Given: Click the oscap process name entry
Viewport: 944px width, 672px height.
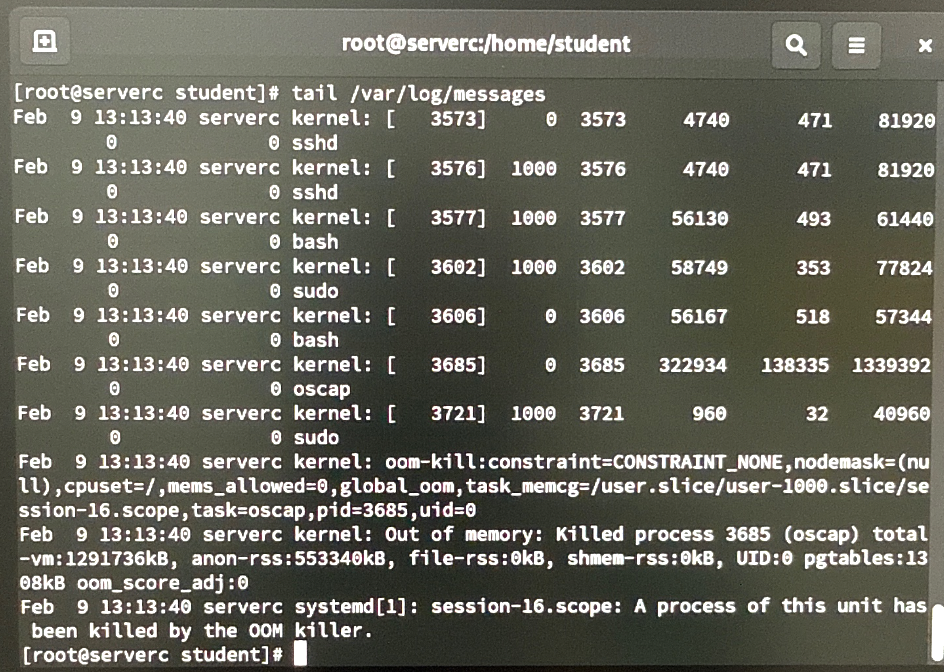Looking at the screenshot, I should pyautogui.click(x=321, y=389).
